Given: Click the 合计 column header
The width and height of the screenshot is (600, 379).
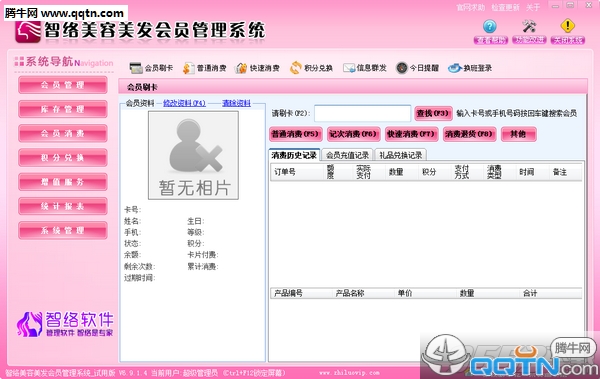Looking at the screenshot, I should [x=530, y=293].
